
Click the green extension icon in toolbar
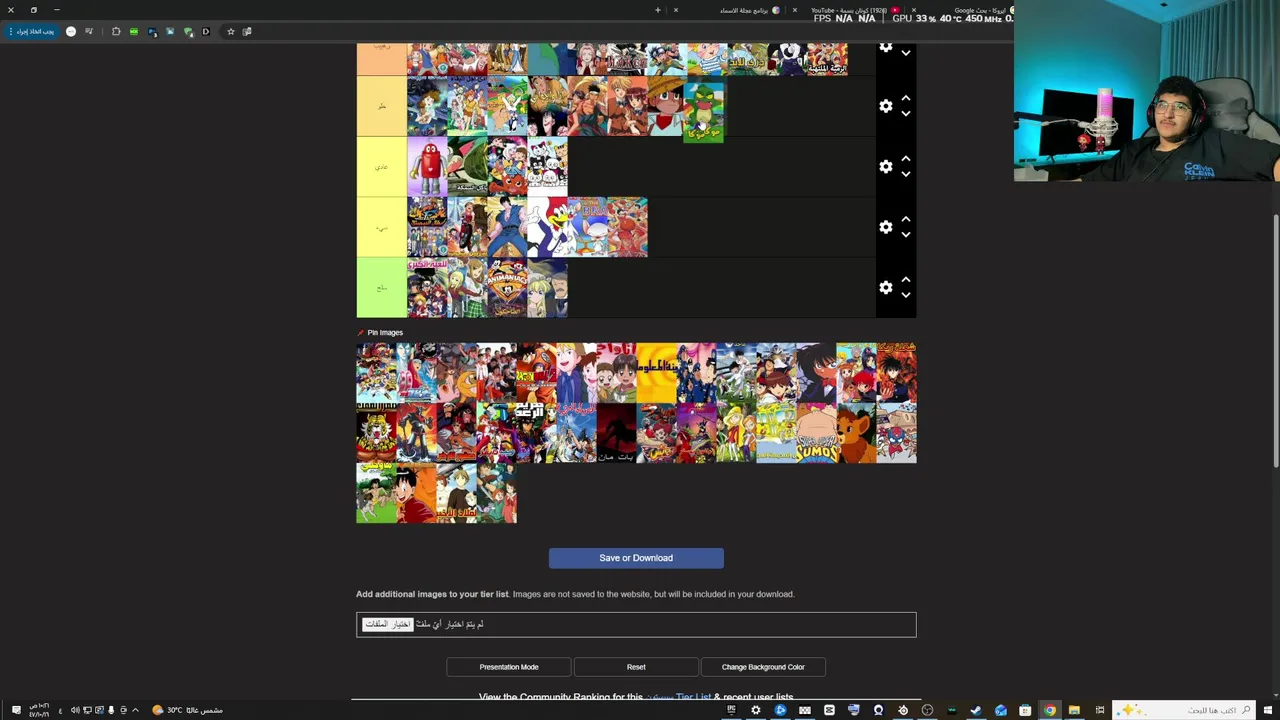[x=133, y=31]
